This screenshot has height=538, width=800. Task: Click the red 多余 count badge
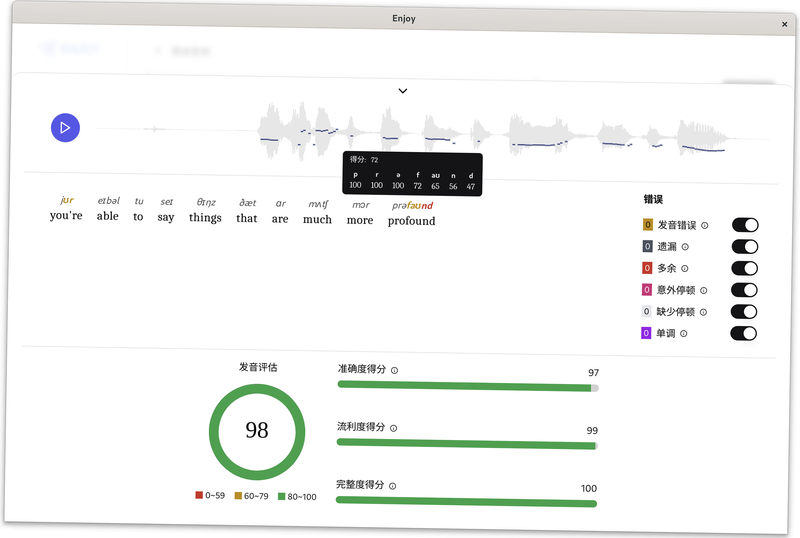point(647,268)
